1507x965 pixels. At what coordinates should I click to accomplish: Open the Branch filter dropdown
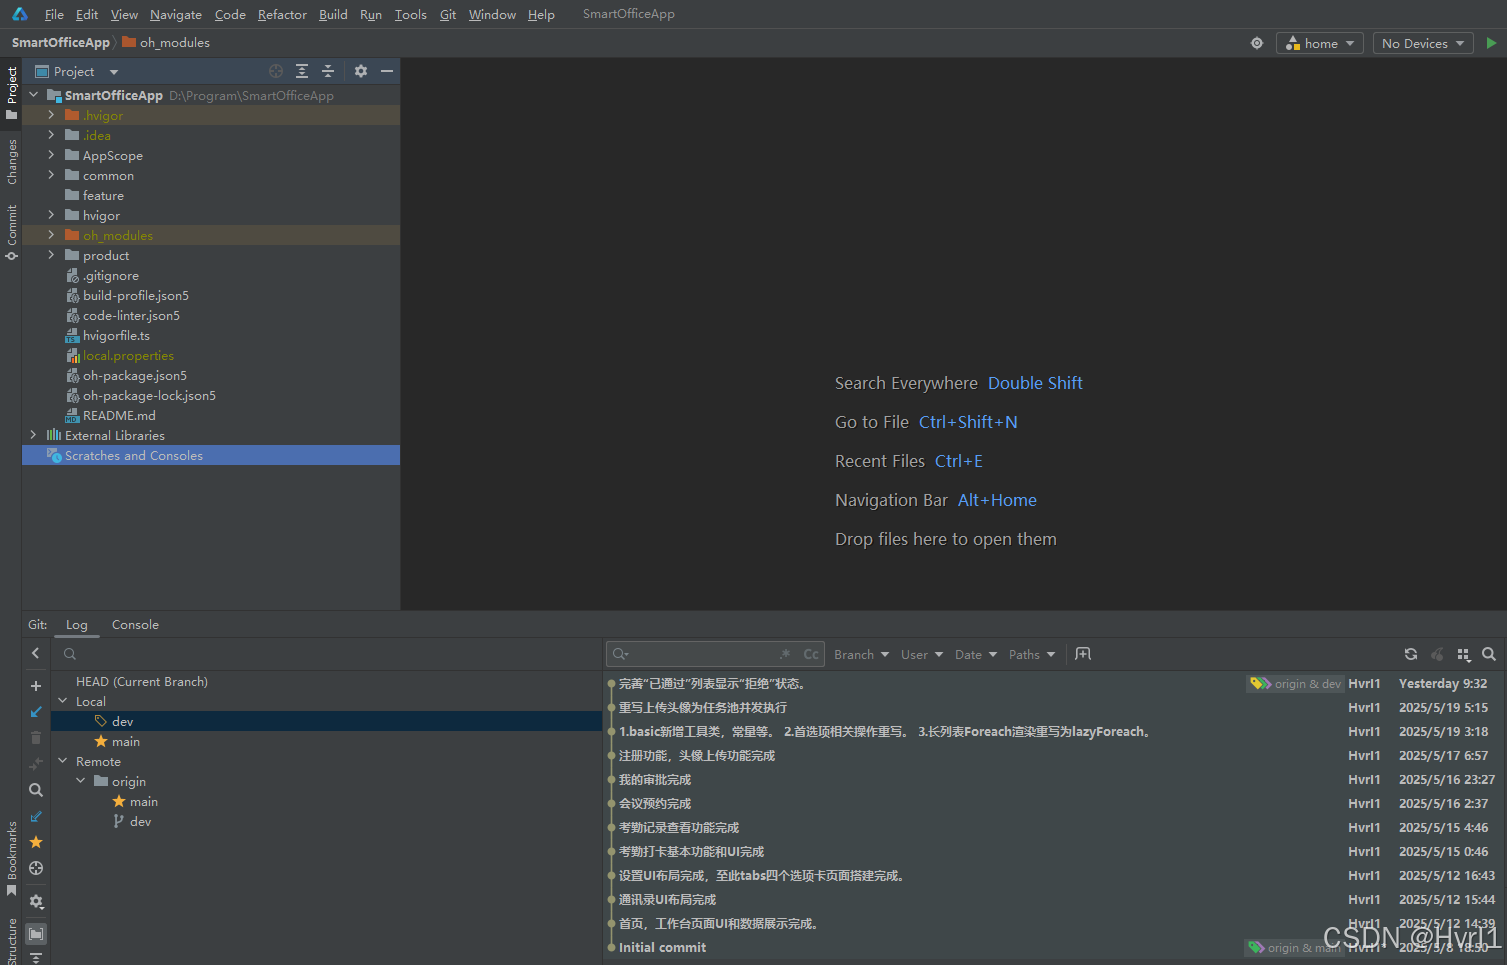[861, 654]
